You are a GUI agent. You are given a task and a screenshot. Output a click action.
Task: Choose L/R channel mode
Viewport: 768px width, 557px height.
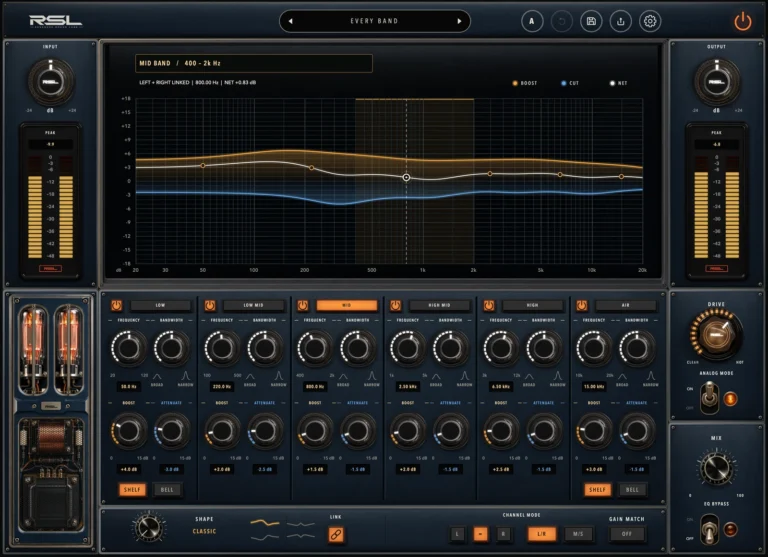(x=542, y=534)
